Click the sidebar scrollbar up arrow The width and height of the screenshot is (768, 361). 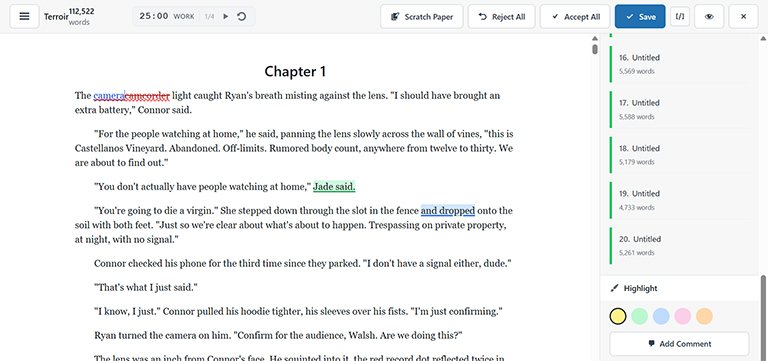click(763, 38)
